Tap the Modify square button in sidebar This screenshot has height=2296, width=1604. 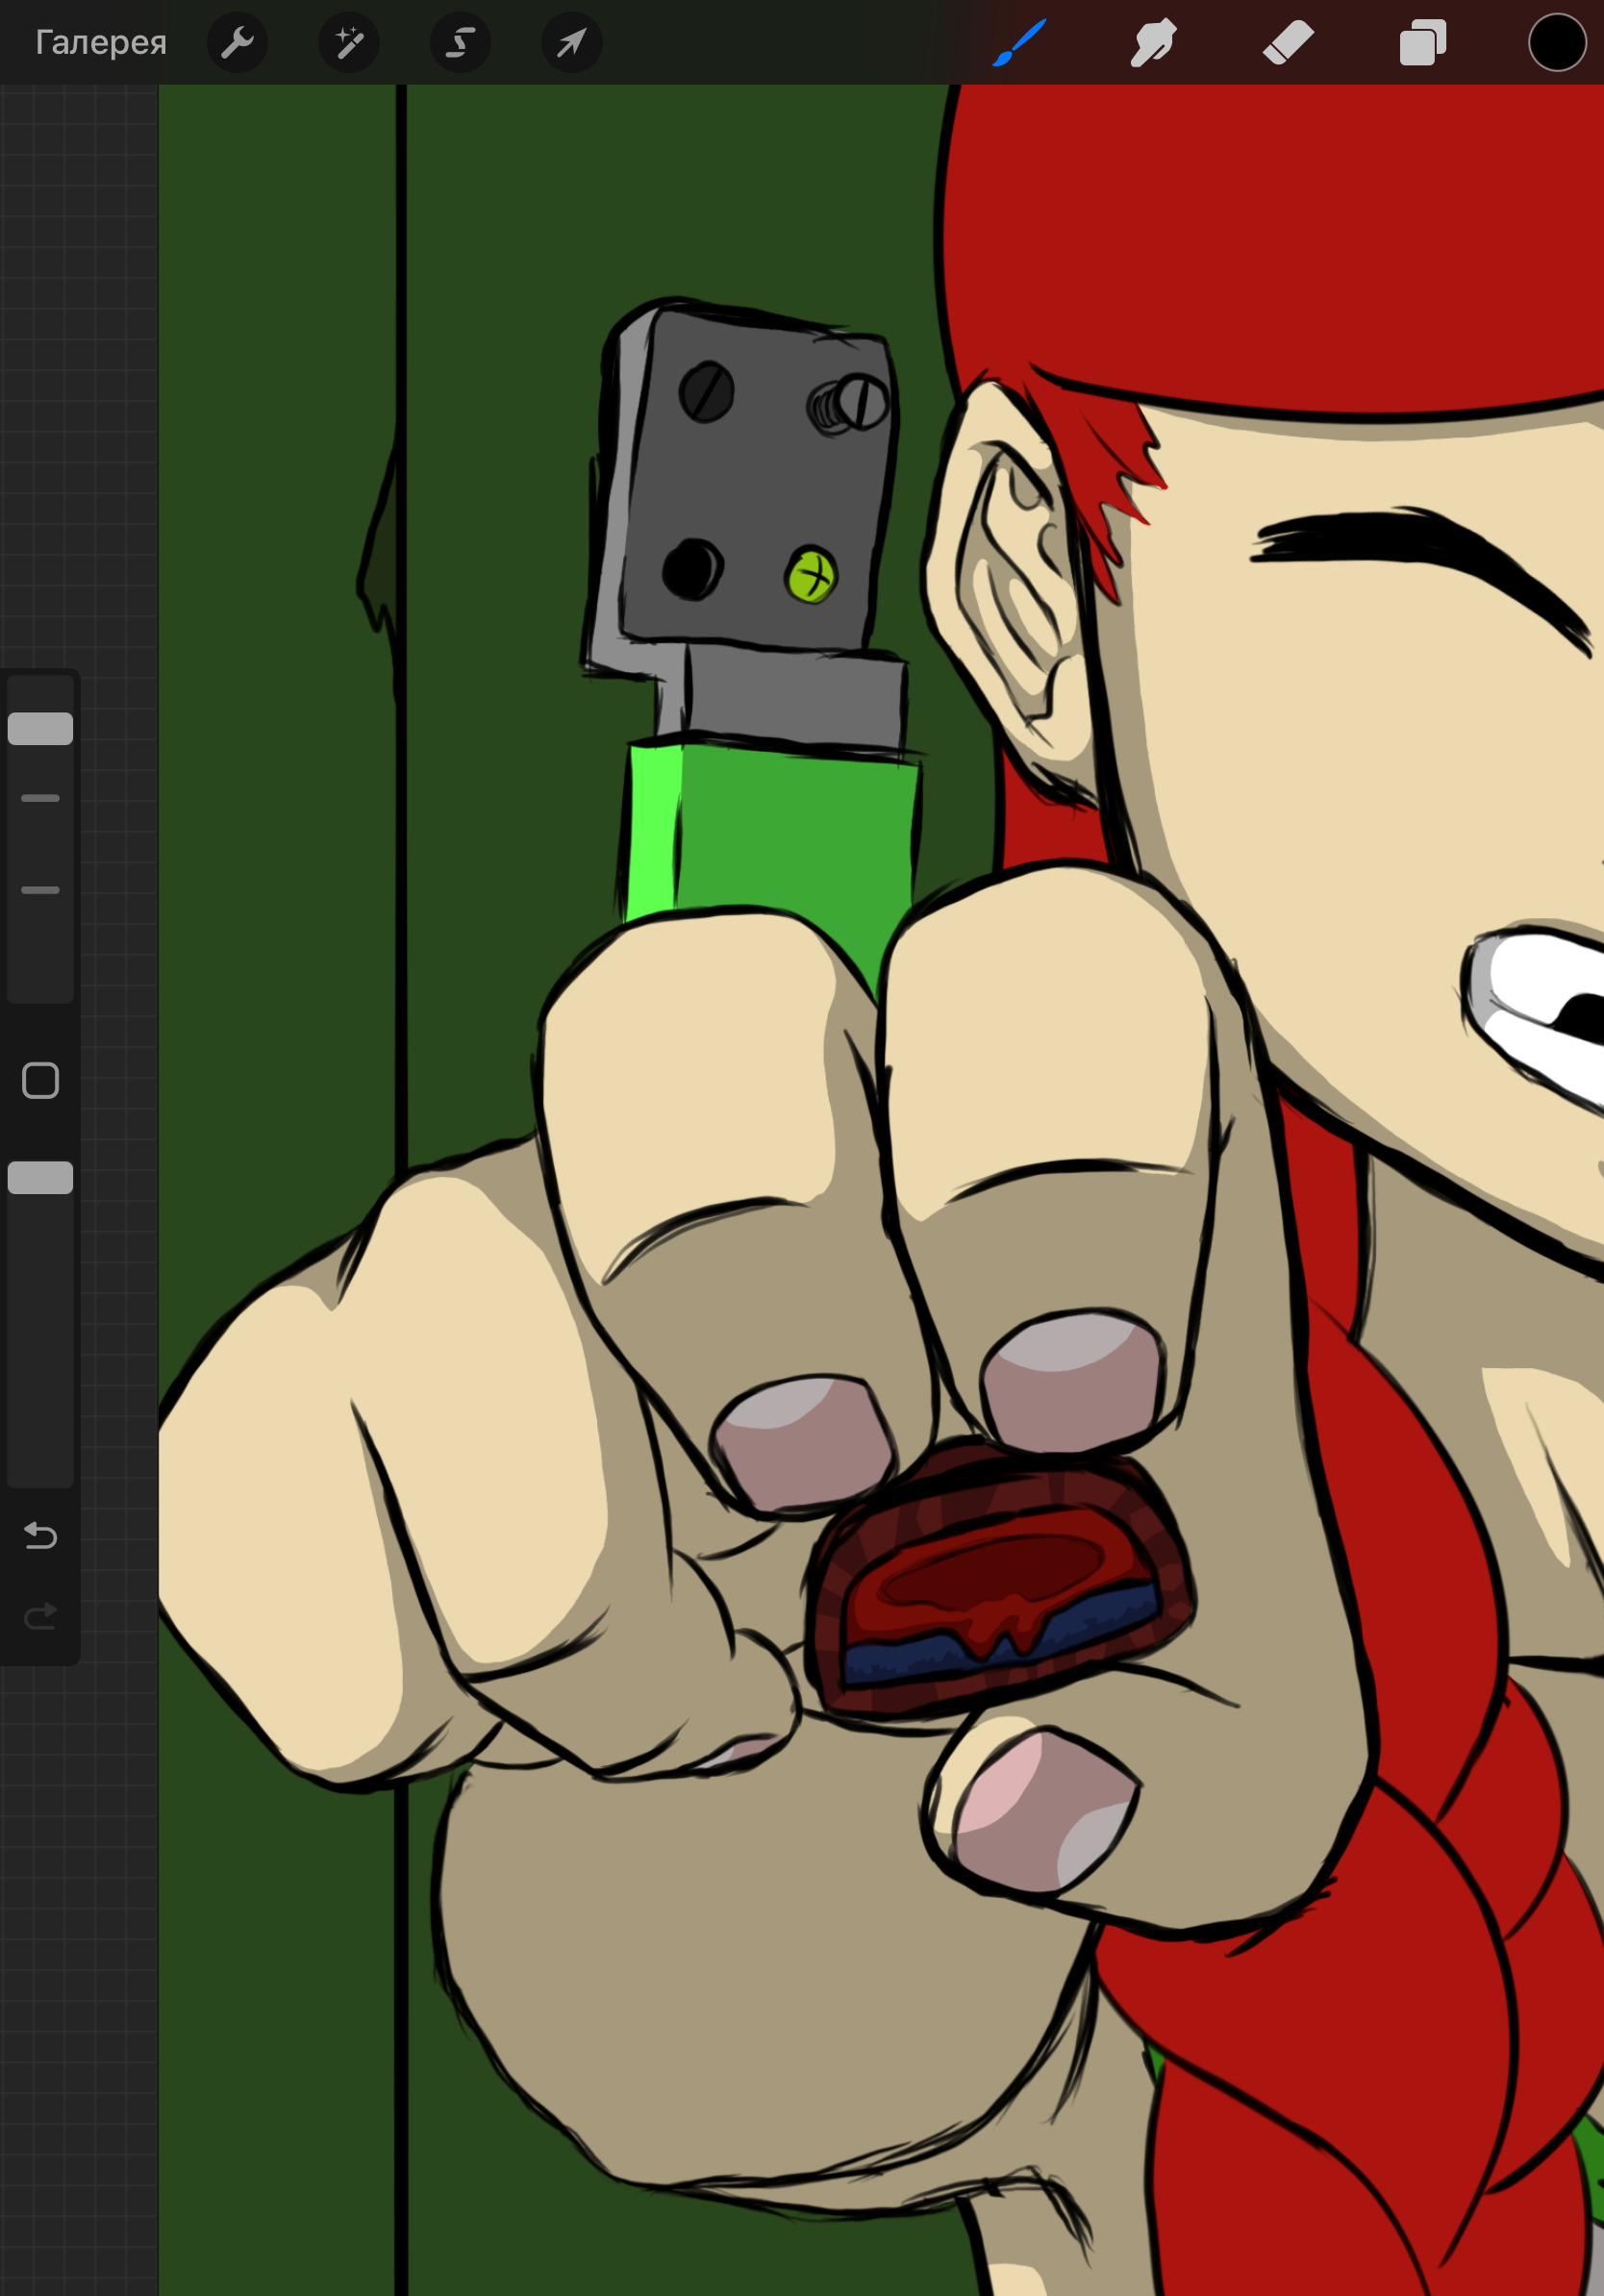coord(40,1080)
